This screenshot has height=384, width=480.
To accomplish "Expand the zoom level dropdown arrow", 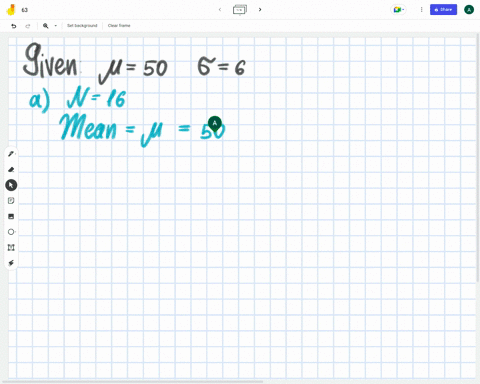I will tap(56, 26).
